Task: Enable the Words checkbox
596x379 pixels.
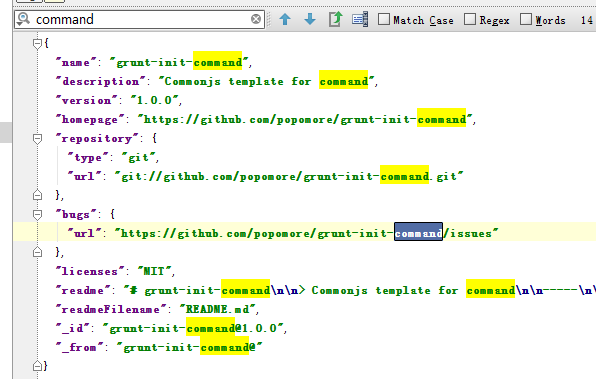Action: click(x=526, y=19)
